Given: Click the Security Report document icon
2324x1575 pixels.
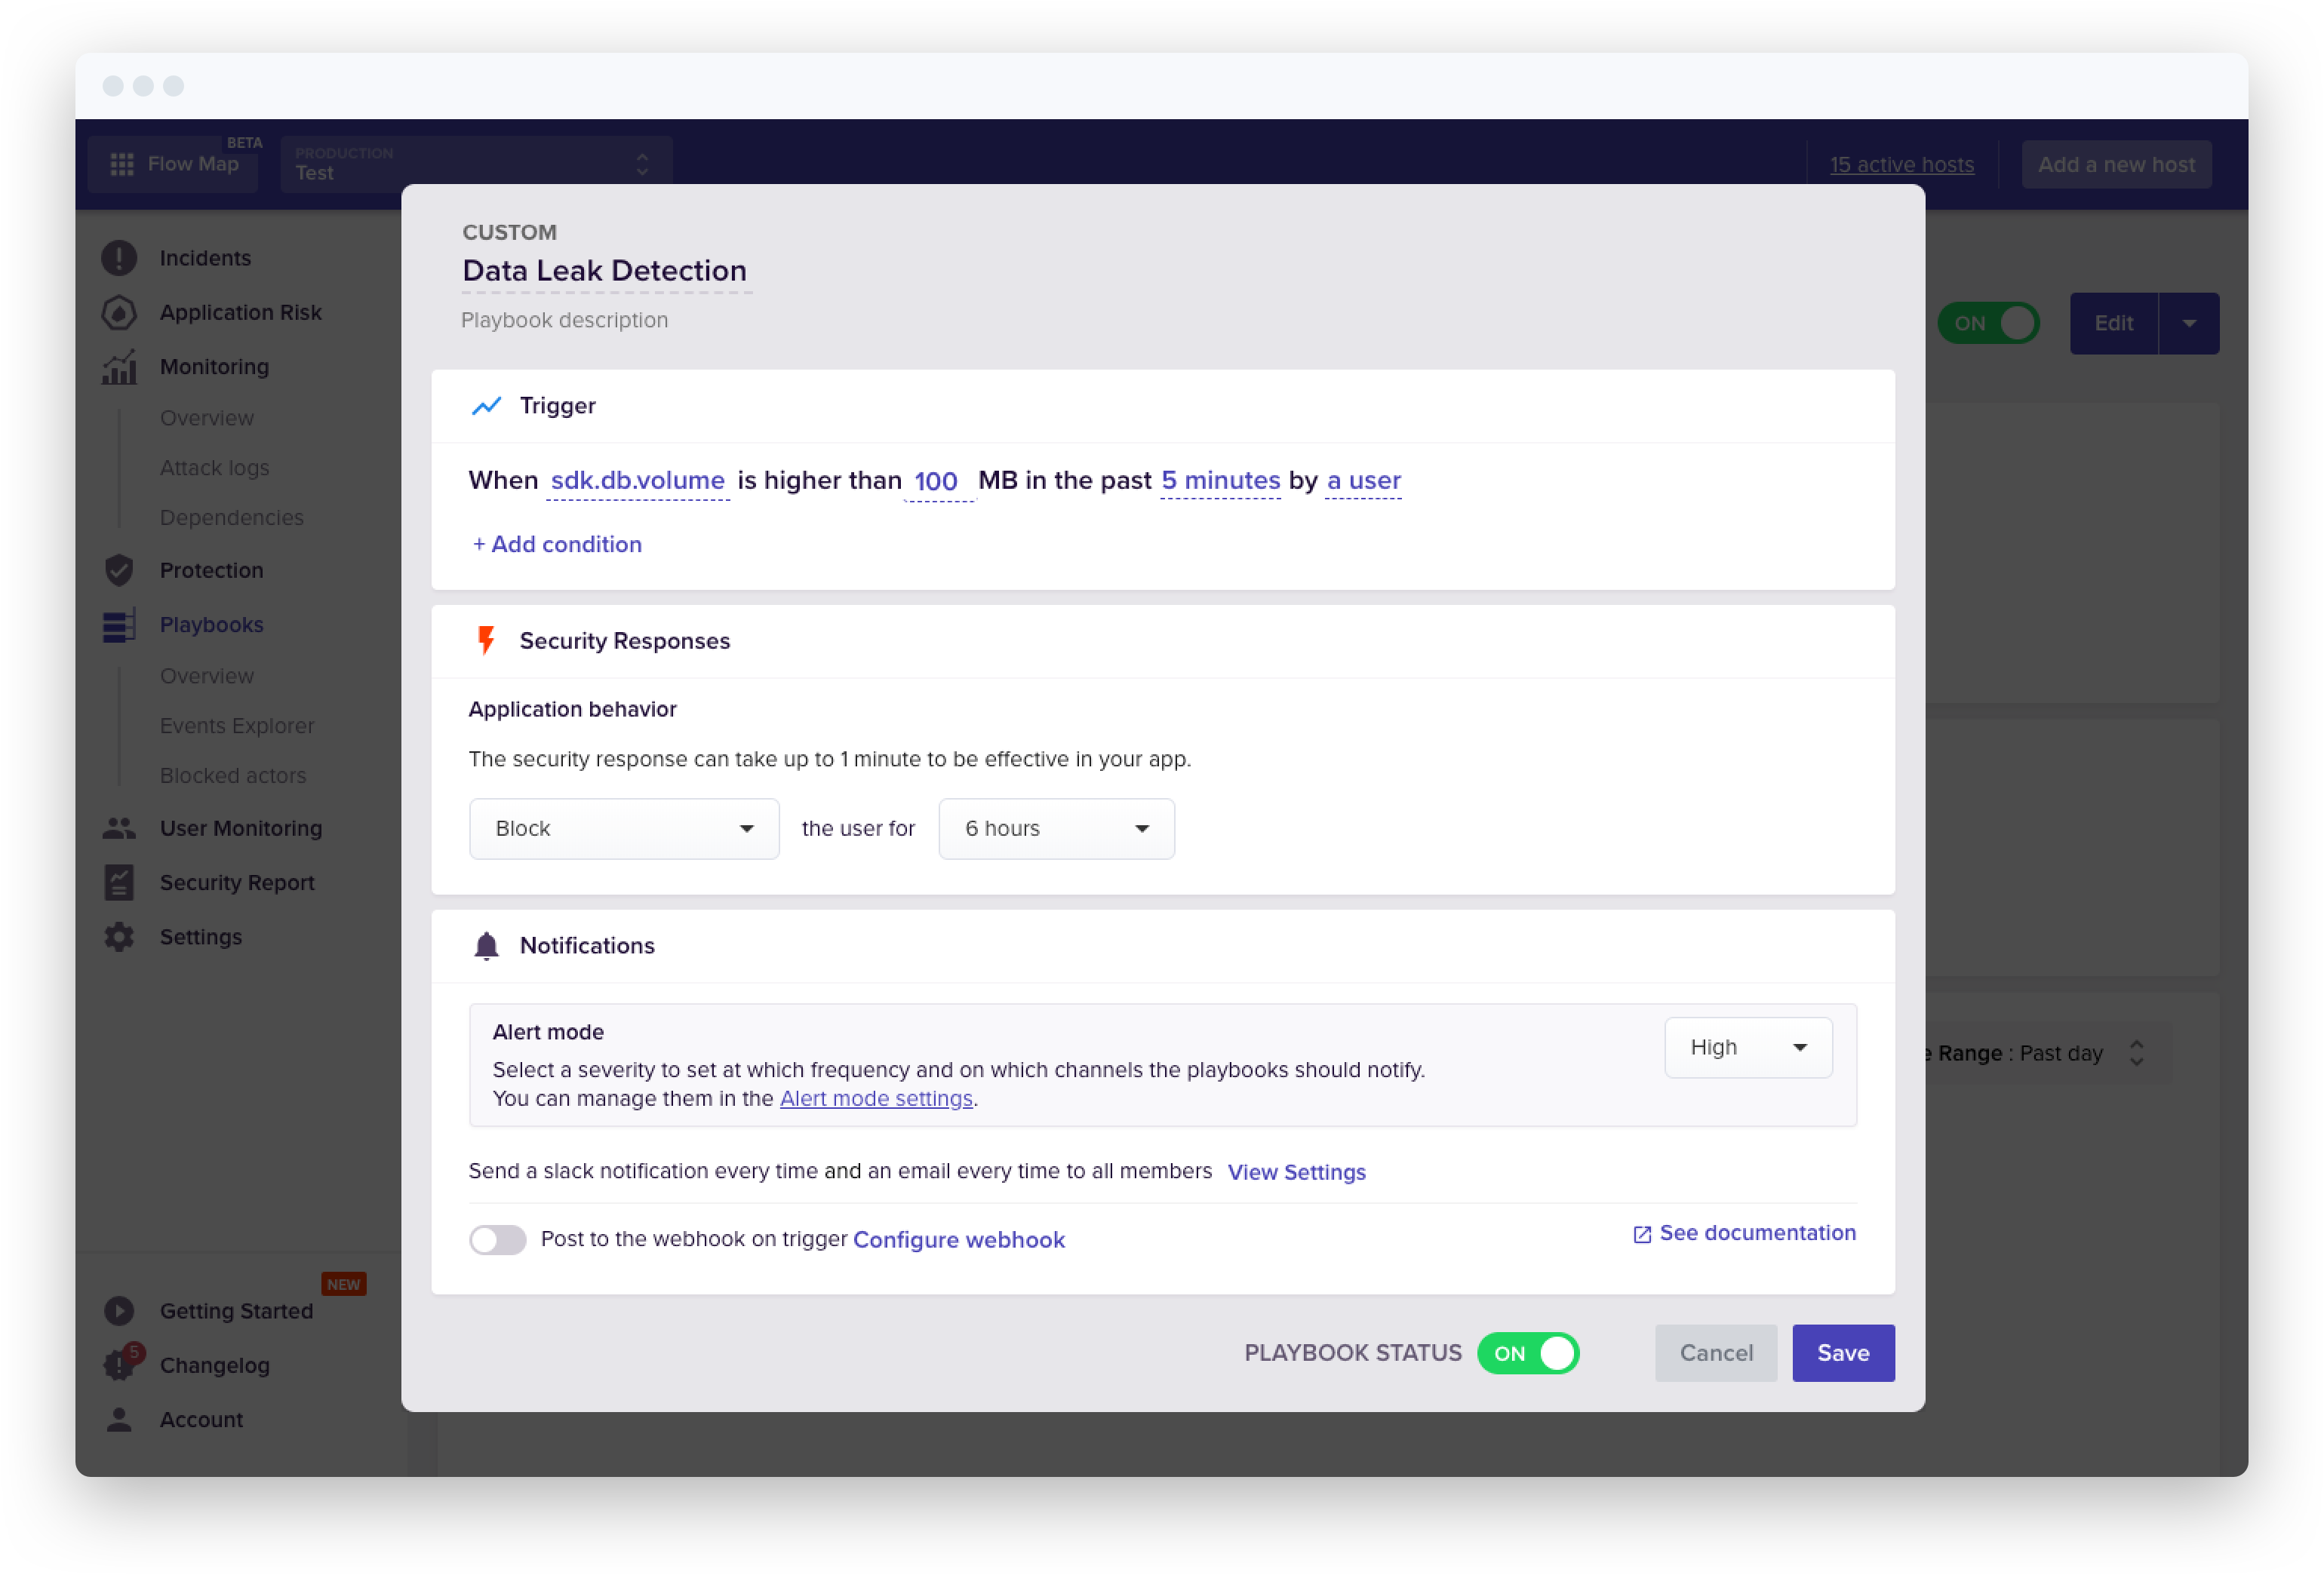Looking at the screenshot, I should click(x=119, y=882).
